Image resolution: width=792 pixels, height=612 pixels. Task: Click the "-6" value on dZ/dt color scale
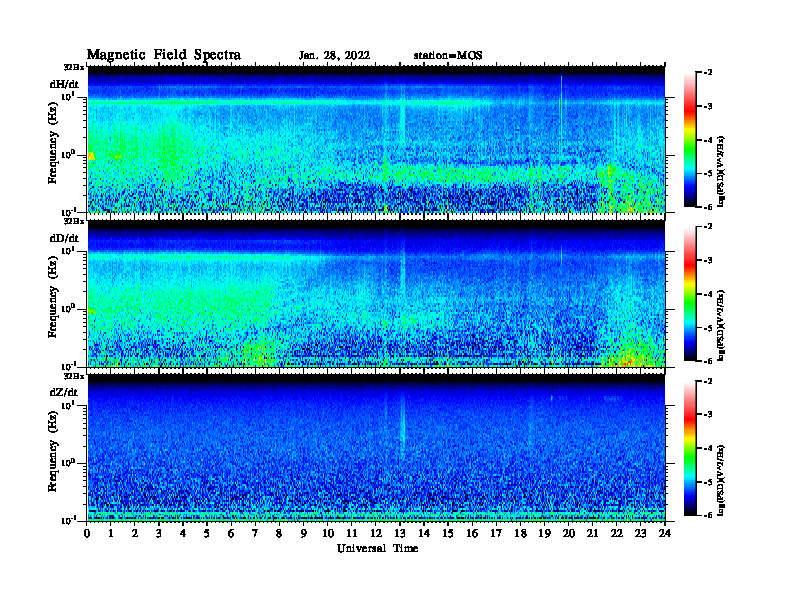coord(708,515)
